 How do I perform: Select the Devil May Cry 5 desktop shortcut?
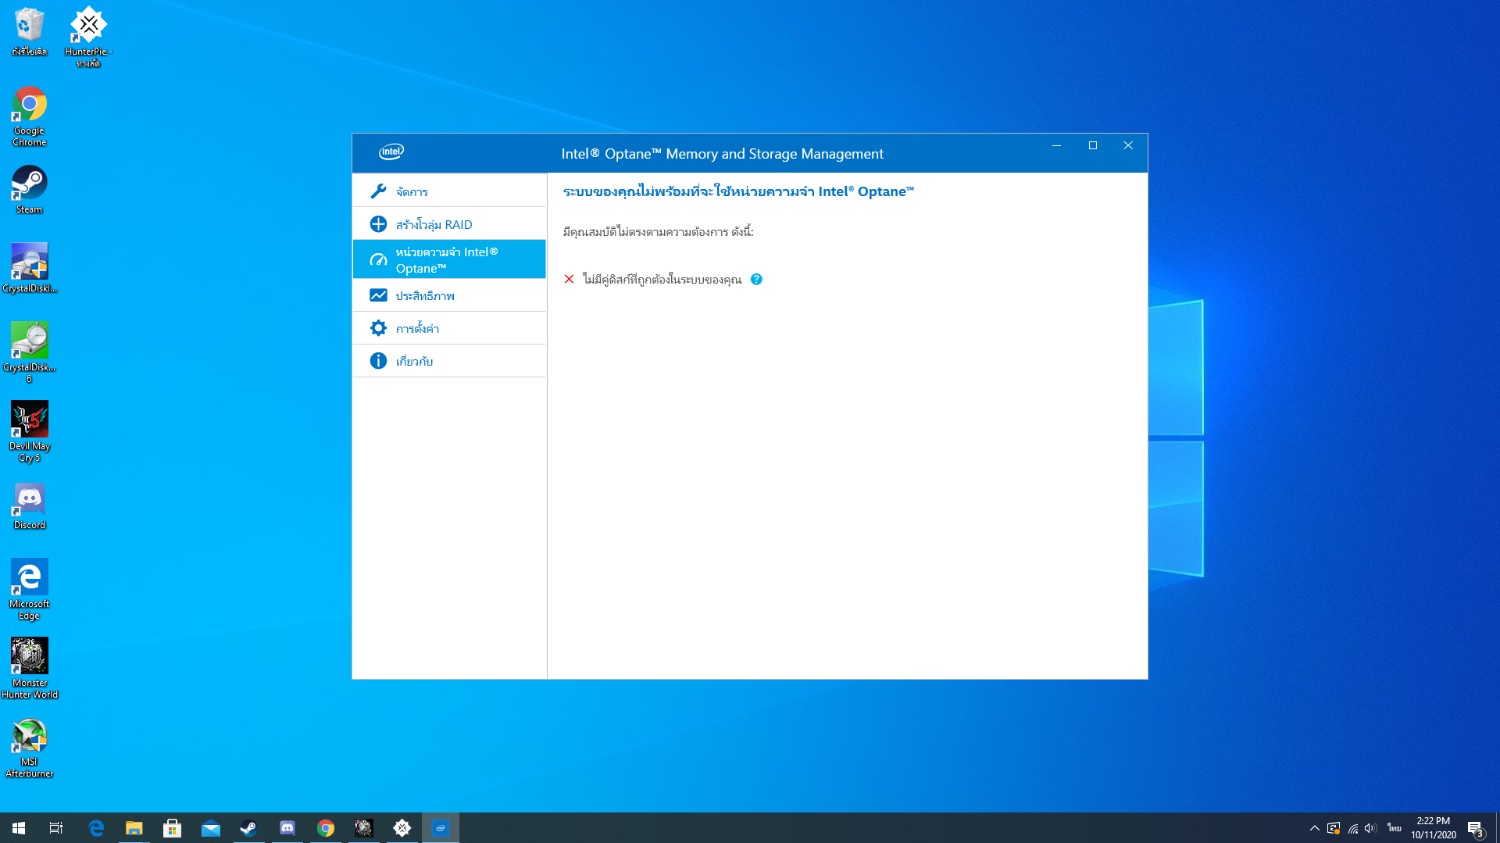click(30, 432)
